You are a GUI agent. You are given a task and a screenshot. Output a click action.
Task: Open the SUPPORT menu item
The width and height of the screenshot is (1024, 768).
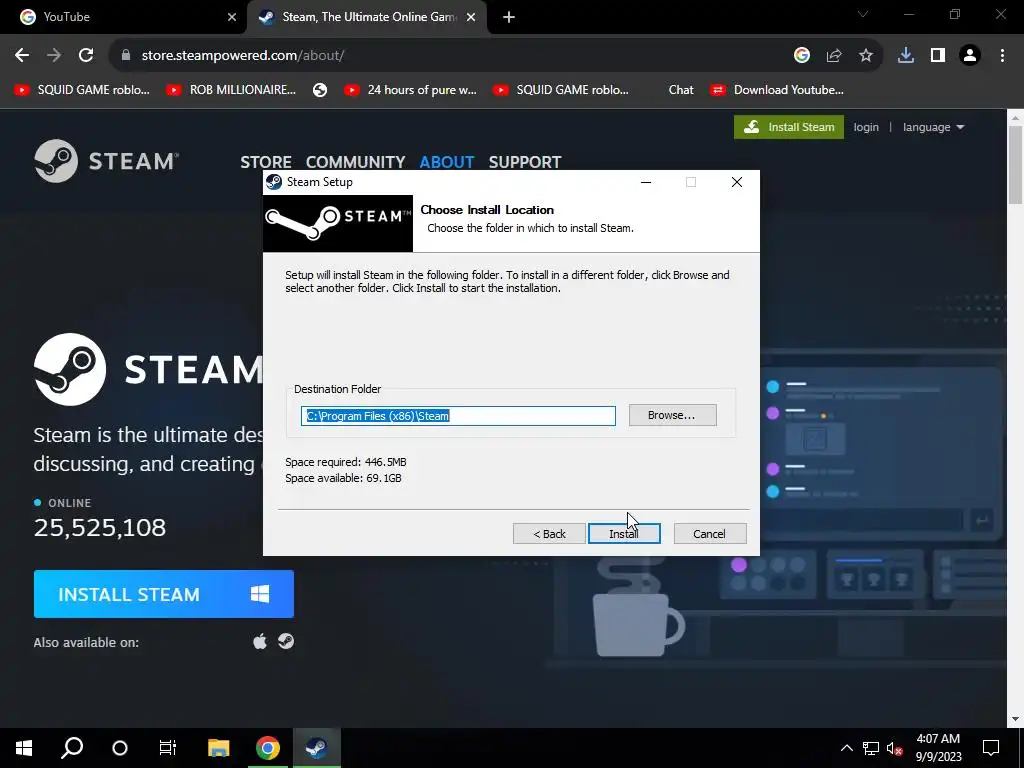[x=525, y=162]
